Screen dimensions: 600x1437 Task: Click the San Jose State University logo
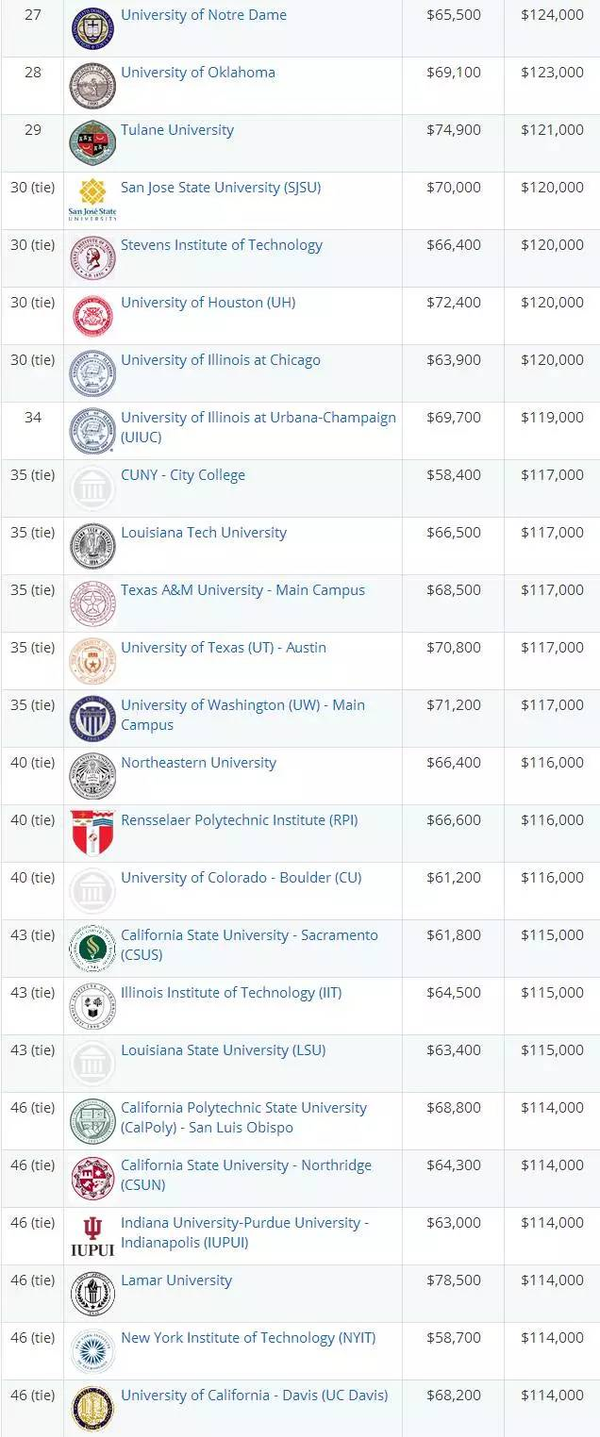[x=93, y=200]
